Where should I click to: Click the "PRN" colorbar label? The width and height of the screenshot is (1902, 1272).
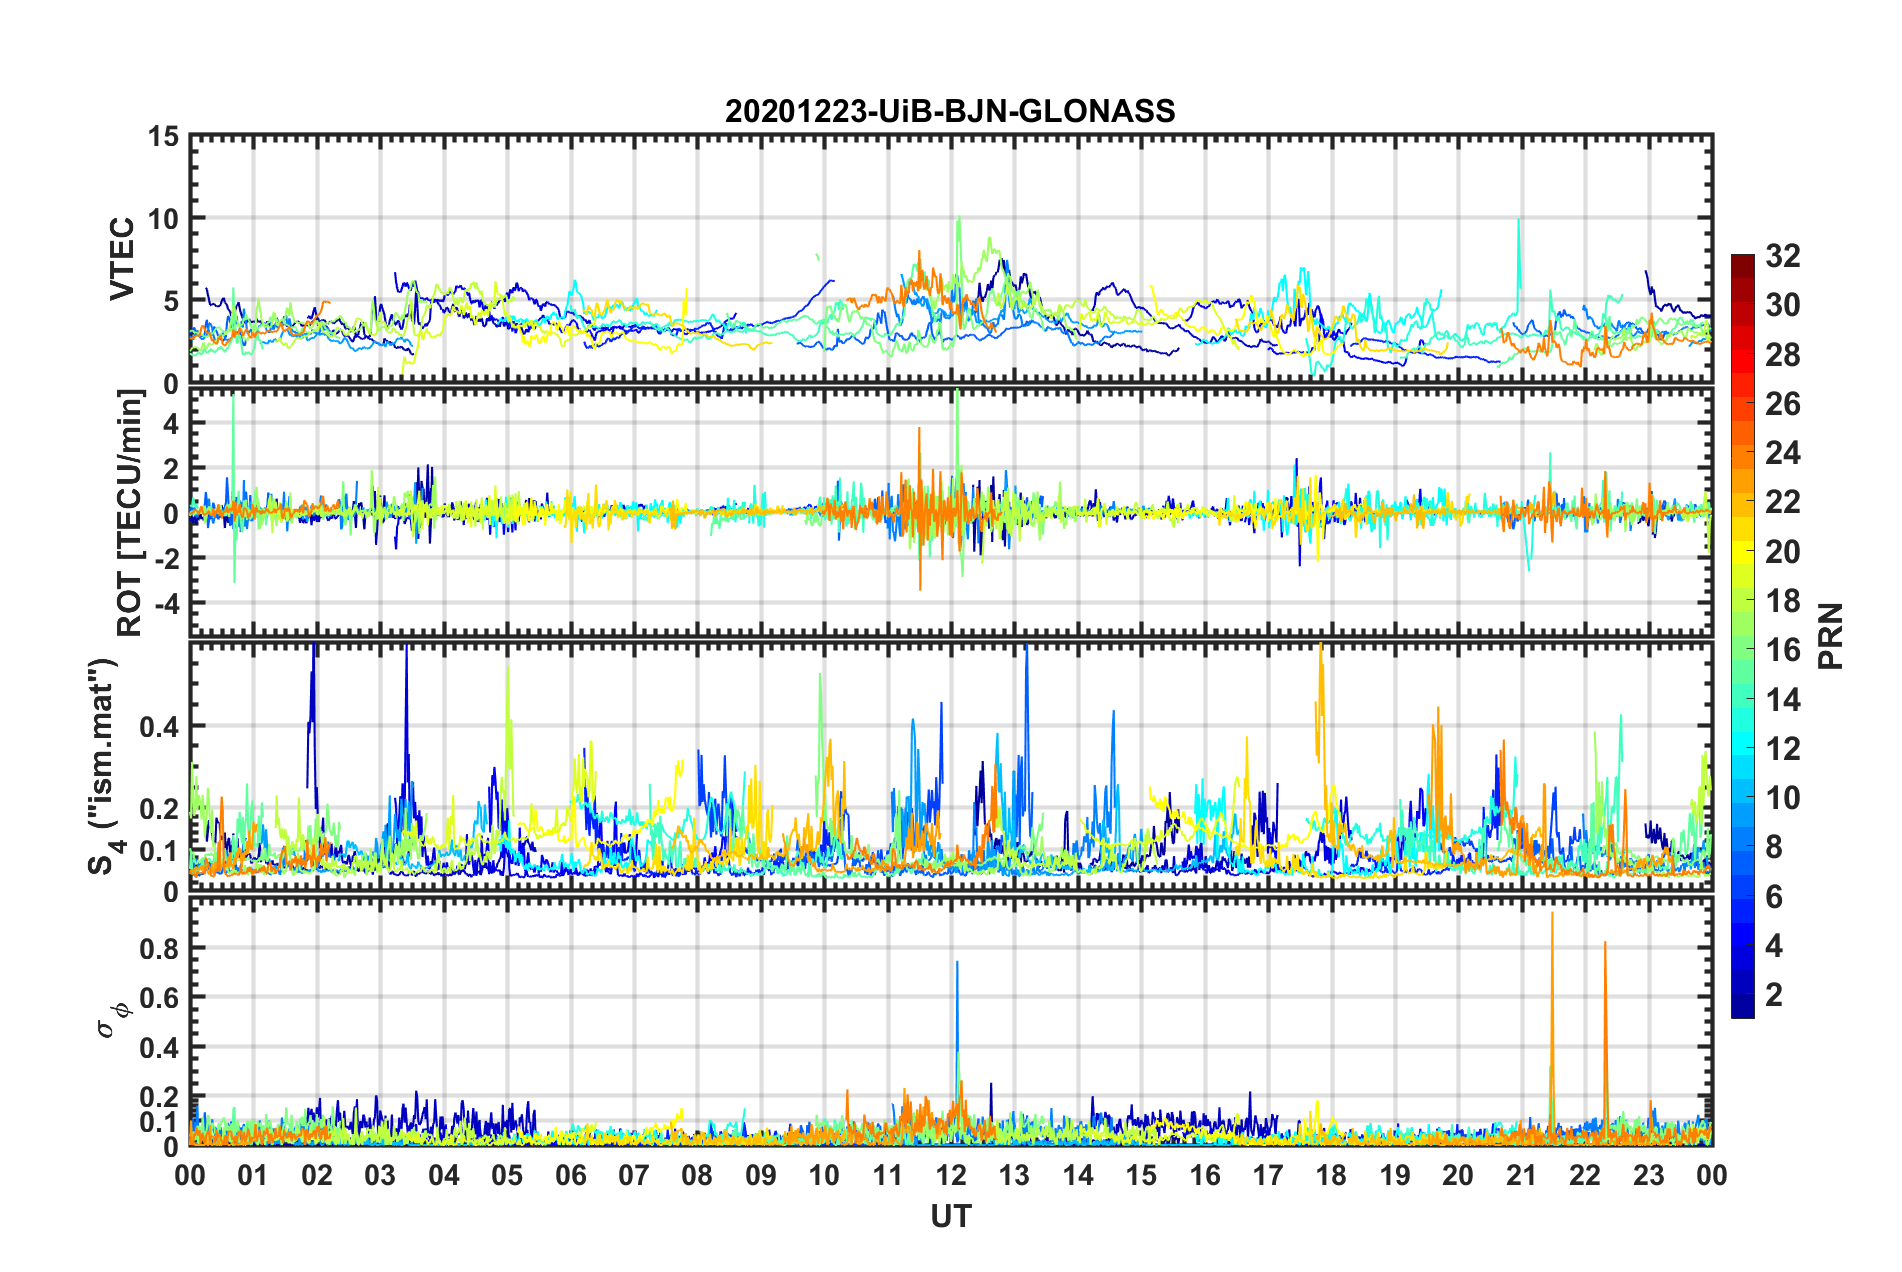(x=1831, y=636)
